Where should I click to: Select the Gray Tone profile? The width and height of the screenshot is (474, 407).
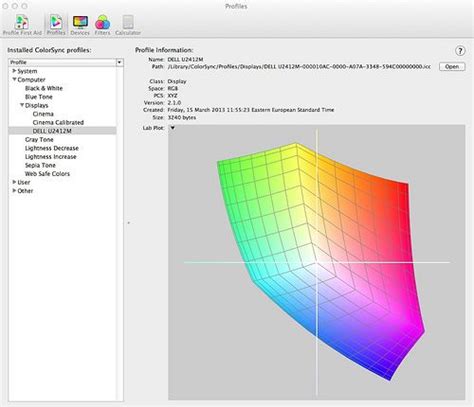[39, 140]
